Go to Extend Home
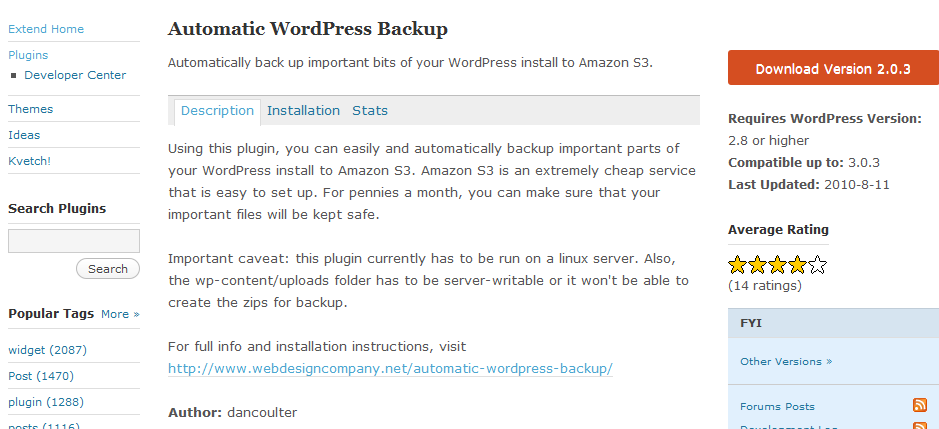Viewport: 939px width, 429px height. coord(46,29)
